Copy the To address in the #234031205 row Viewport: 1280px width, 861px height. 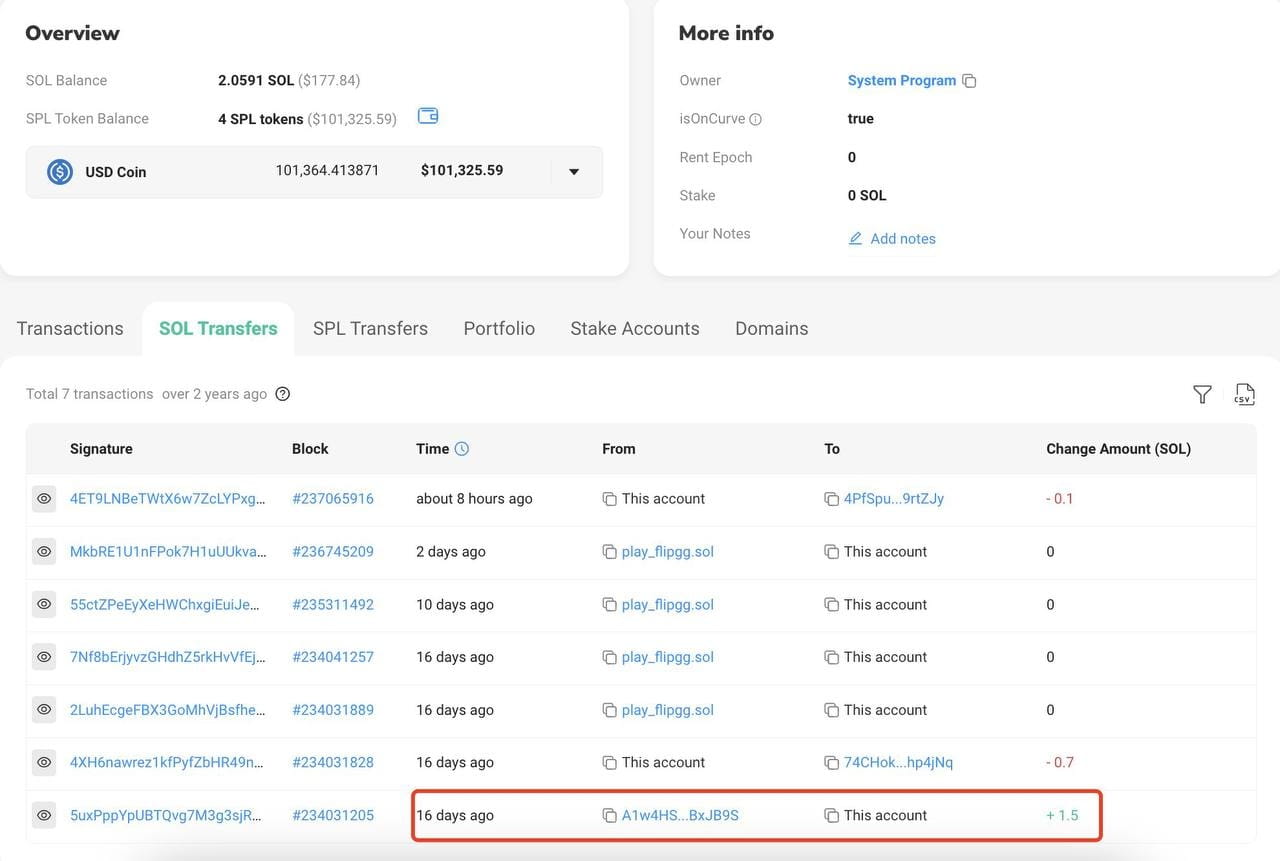(831, 816)
